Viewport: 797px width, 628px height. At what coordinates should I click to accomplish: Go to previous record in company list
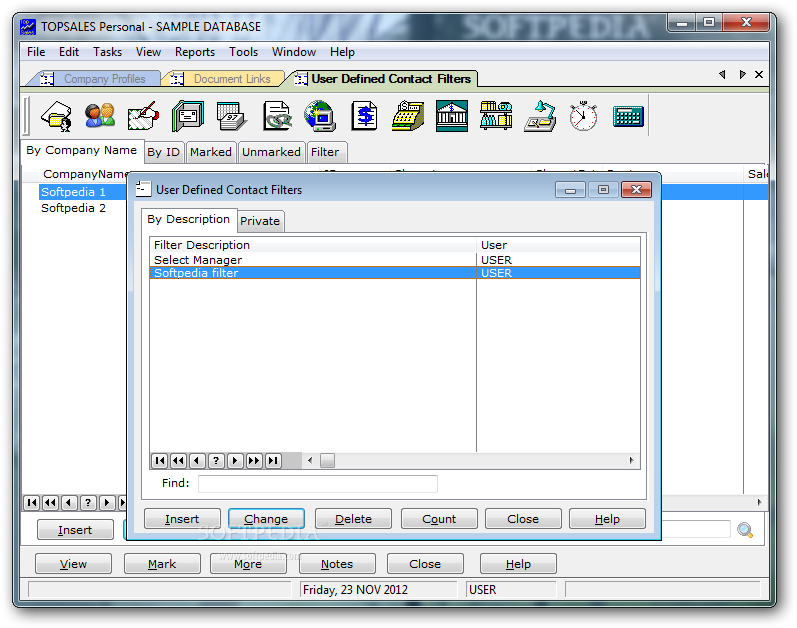69,503
